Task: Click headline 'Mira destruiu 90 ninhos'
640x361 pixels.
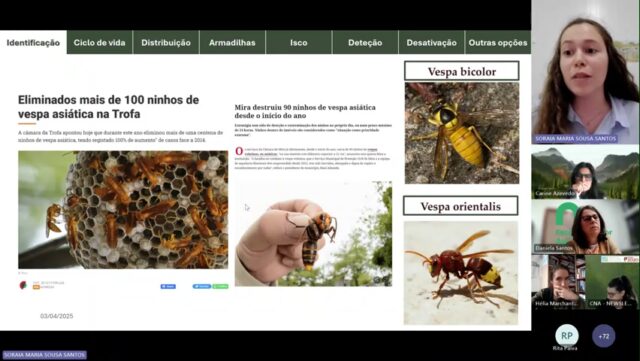Action: [305, 111]
